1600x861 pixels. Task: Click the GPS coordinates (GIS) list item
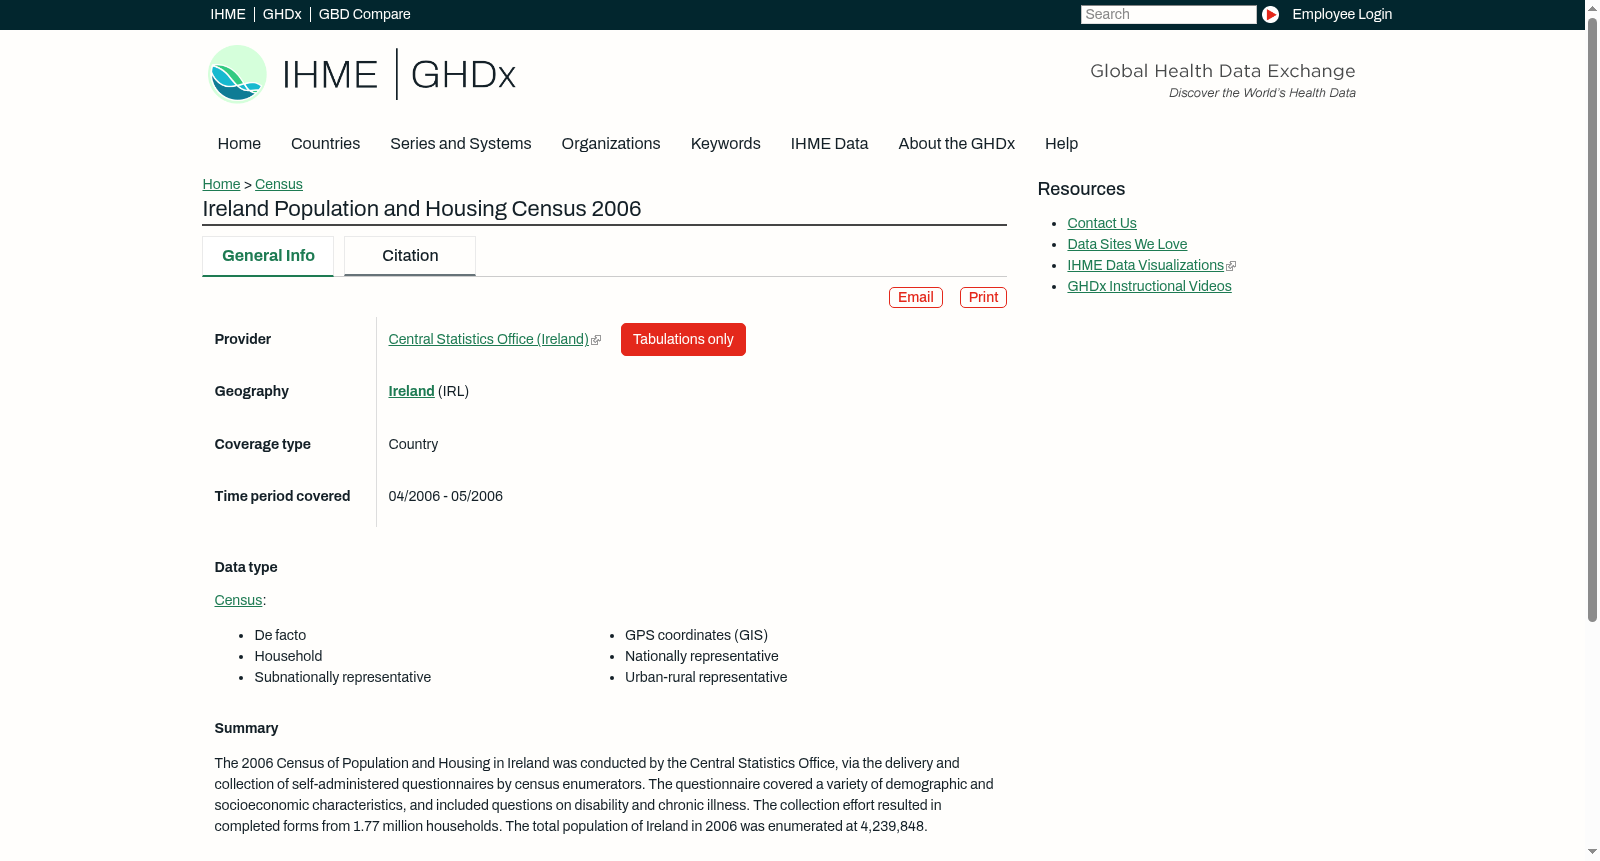tap(696, 635)
